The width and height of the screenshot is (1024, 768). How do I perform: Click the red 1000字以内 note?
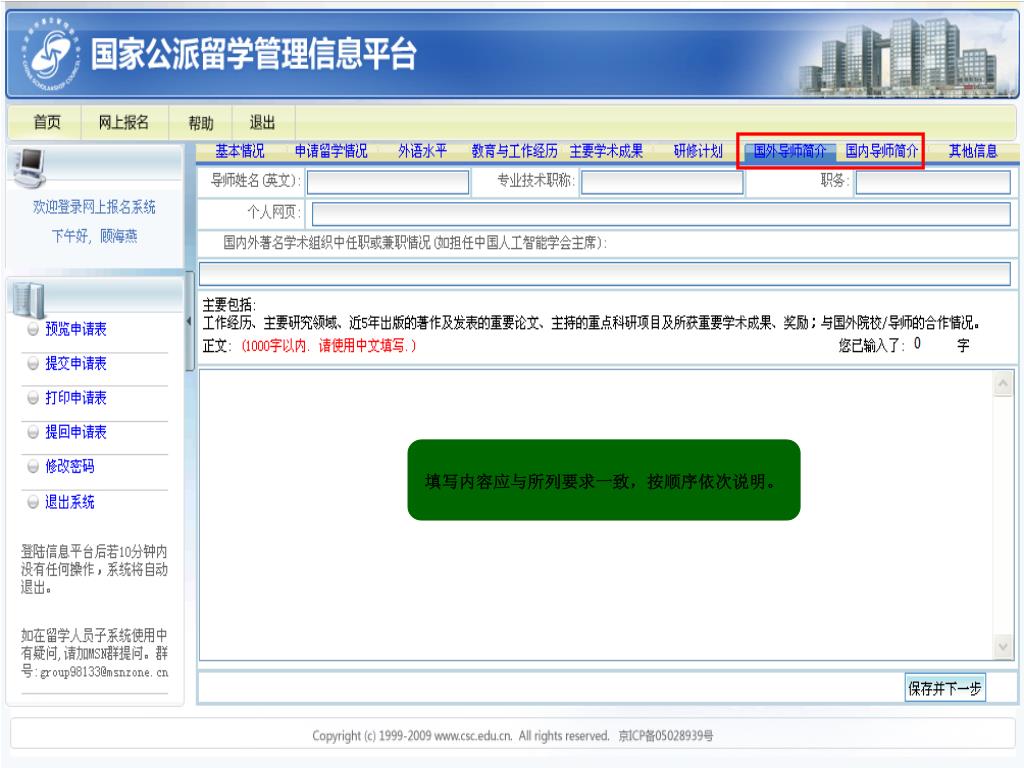pos(328,346)
